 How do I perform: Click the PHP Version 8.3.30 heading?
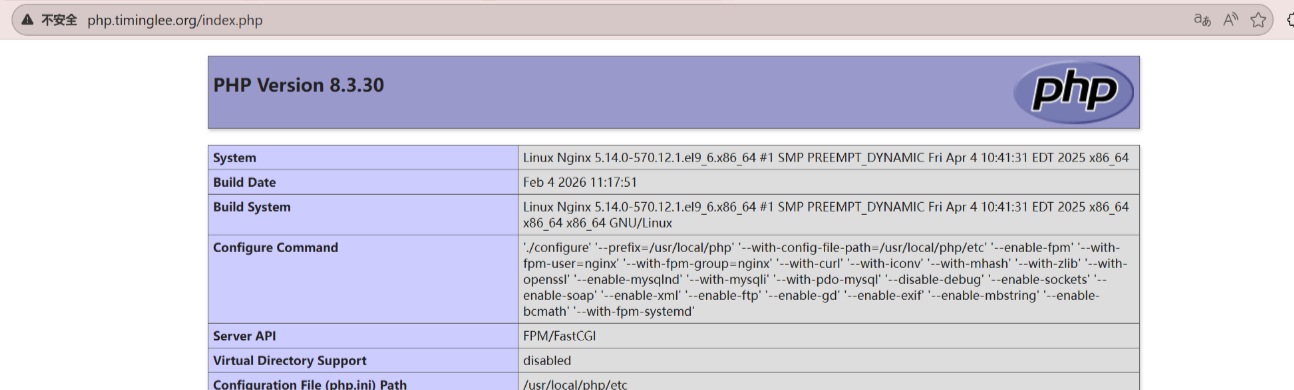(x=298, y=86)
